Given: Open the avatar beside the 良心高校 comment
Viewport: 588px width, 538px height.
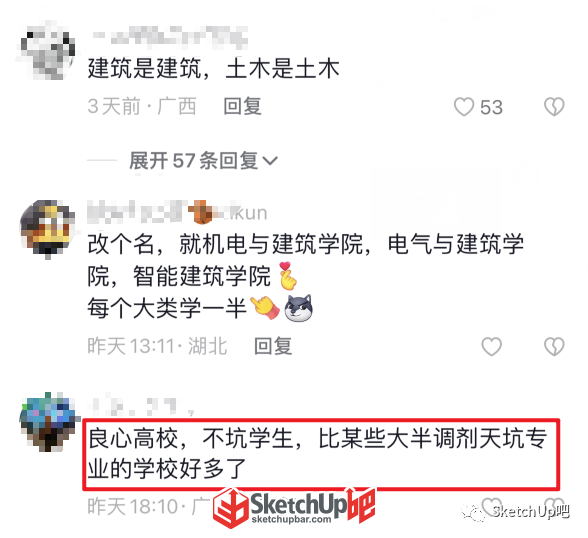Looking at the screenshot, I should 49,422.
